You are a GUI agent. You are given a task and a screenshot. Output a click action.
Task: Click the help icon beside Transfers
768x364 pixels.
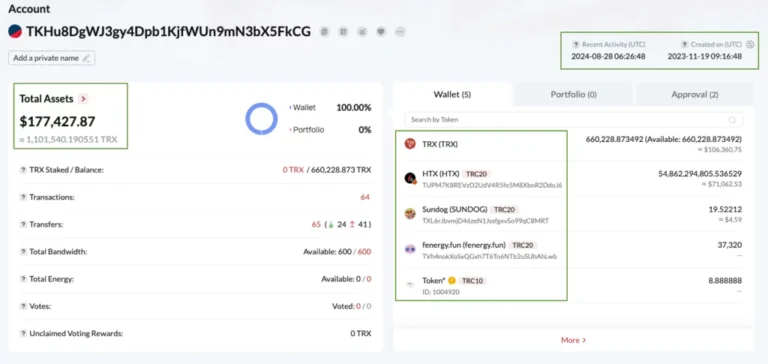(x=23, y=224)
